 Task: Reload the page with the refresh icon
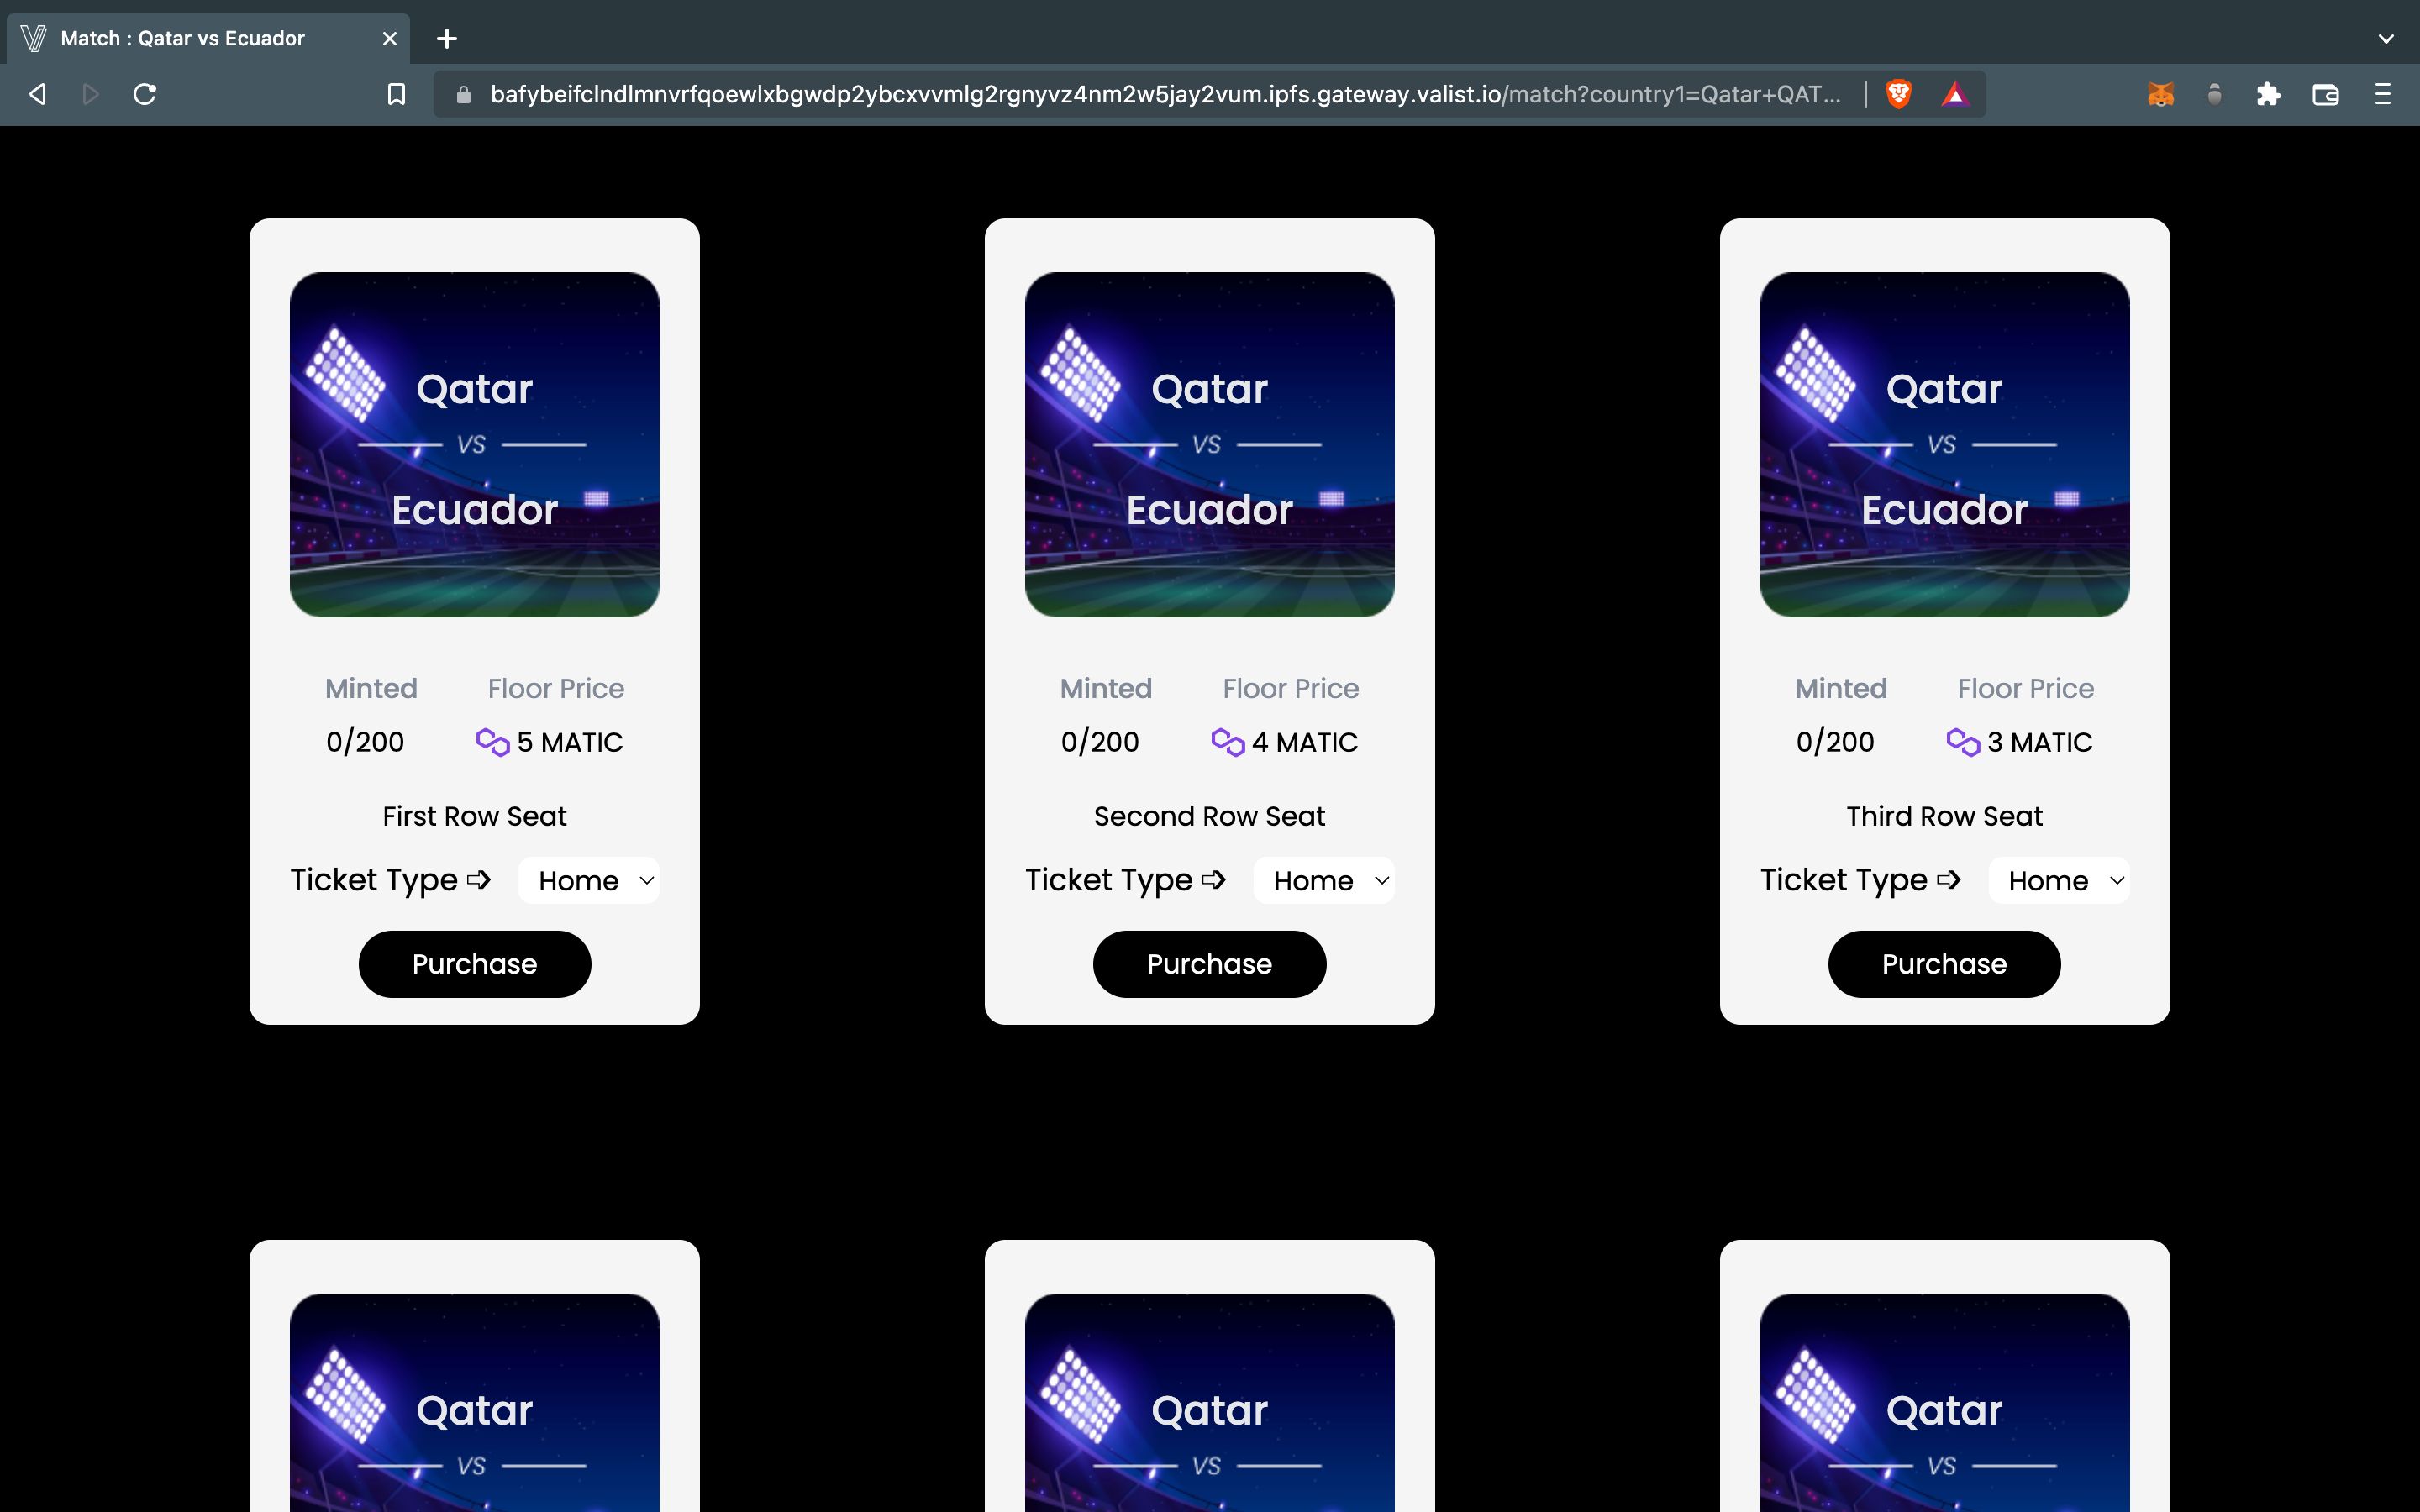tap(145, 94)
